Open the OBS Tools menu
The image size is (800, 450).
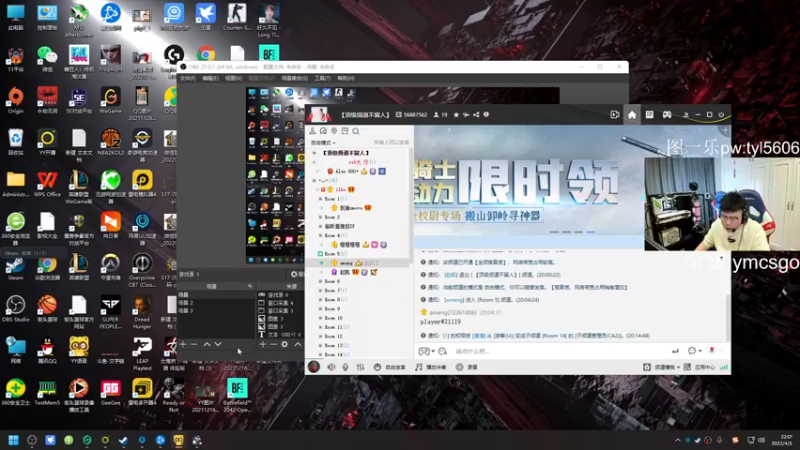tap(322, 78)
